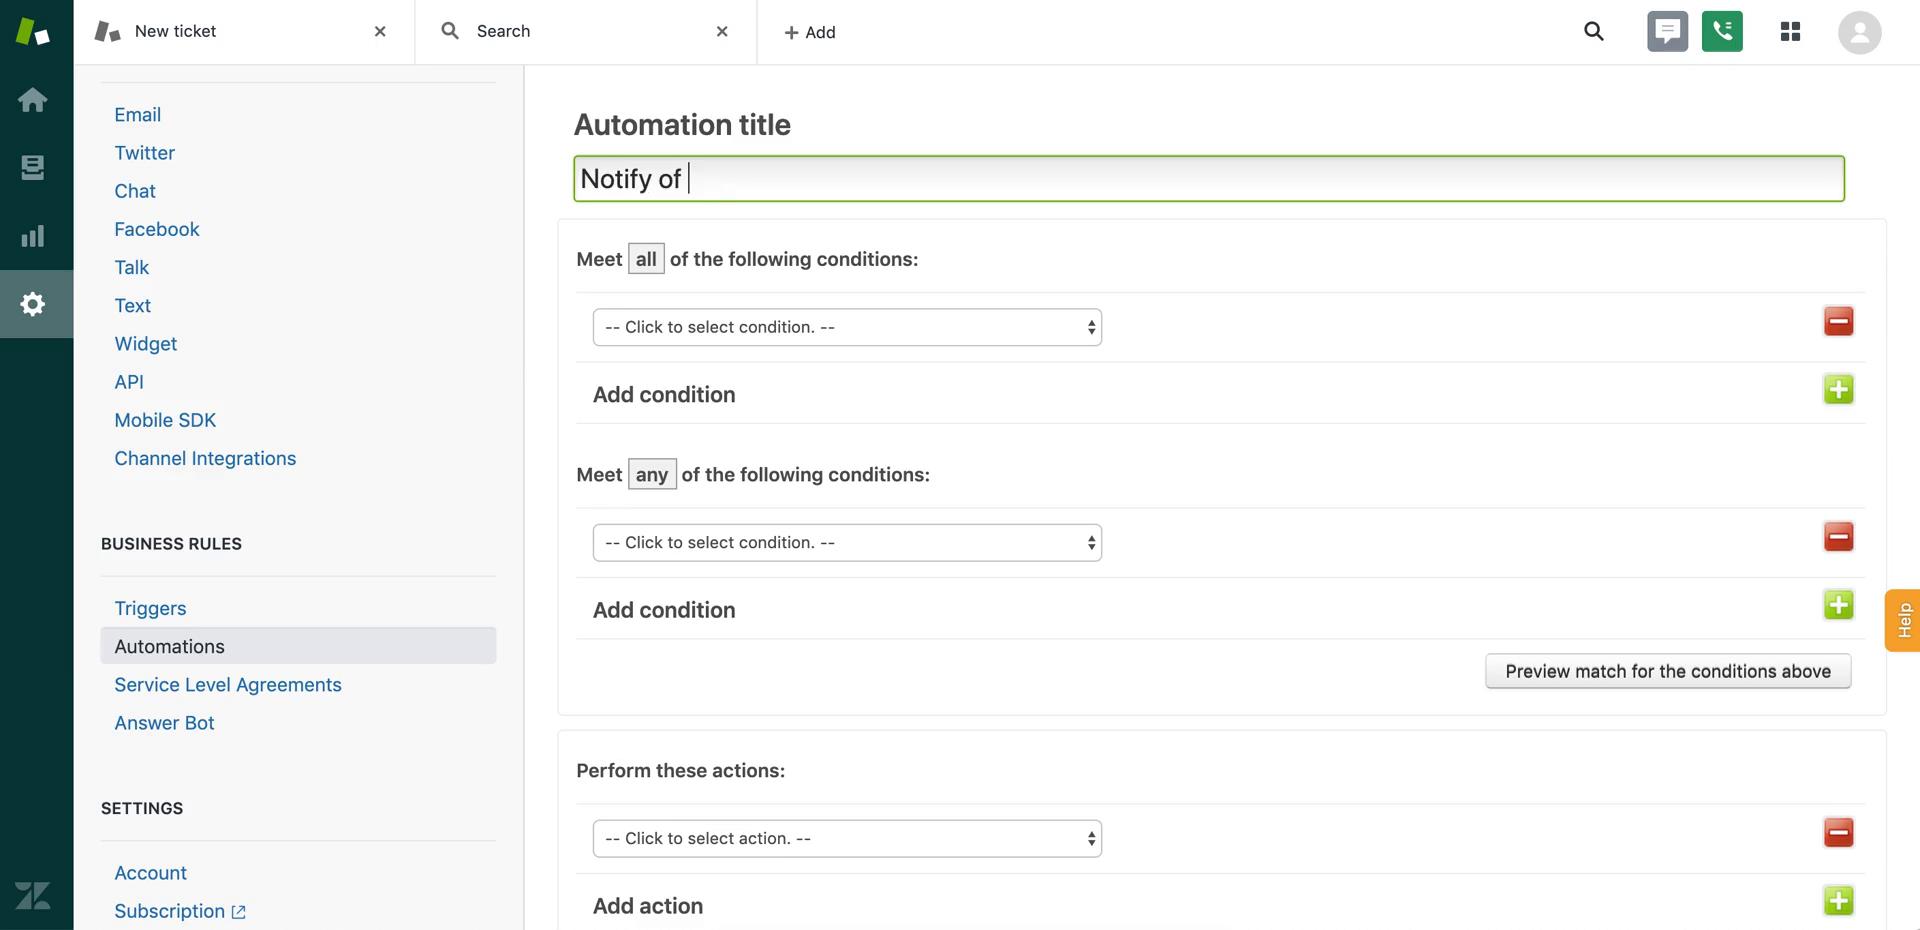The width and height of the screenshot is (1920, 930).
Task: Open Triggers in Business Rules
Action: [x=150, y=608]
